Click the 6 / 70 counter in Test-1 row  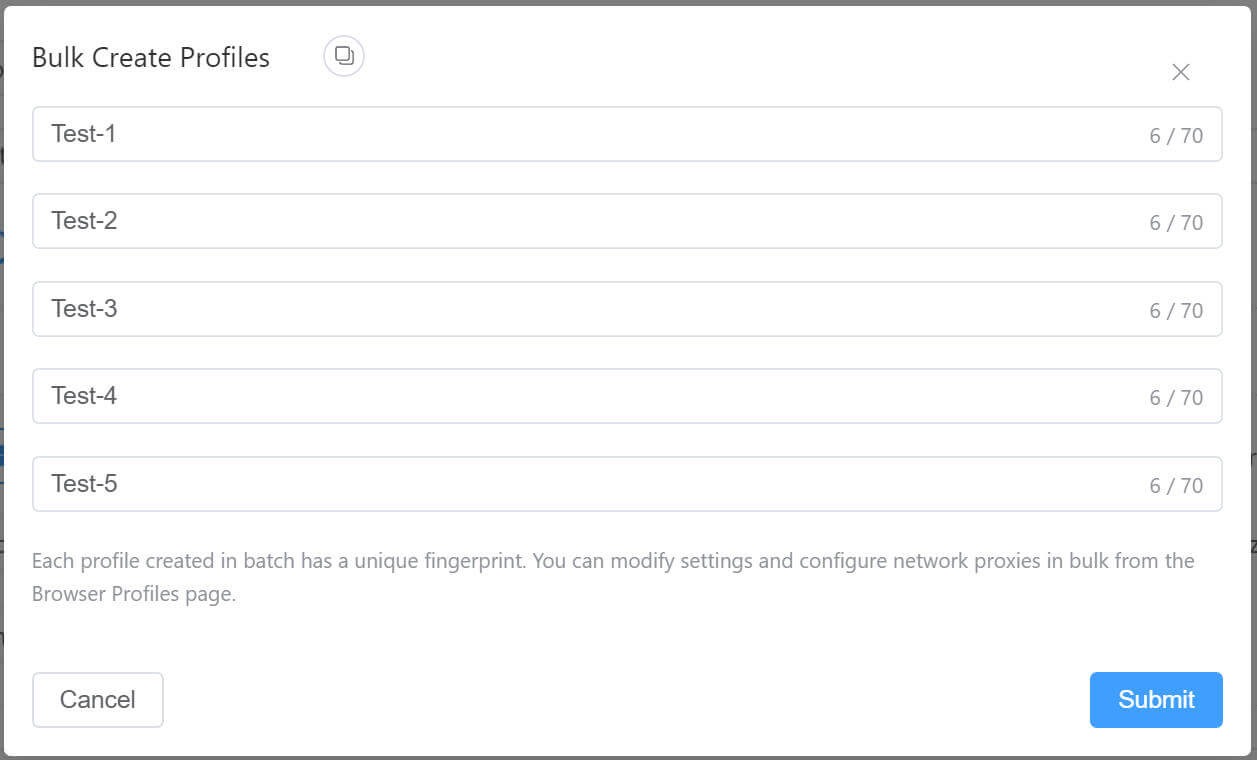(x=1175, y=136)
